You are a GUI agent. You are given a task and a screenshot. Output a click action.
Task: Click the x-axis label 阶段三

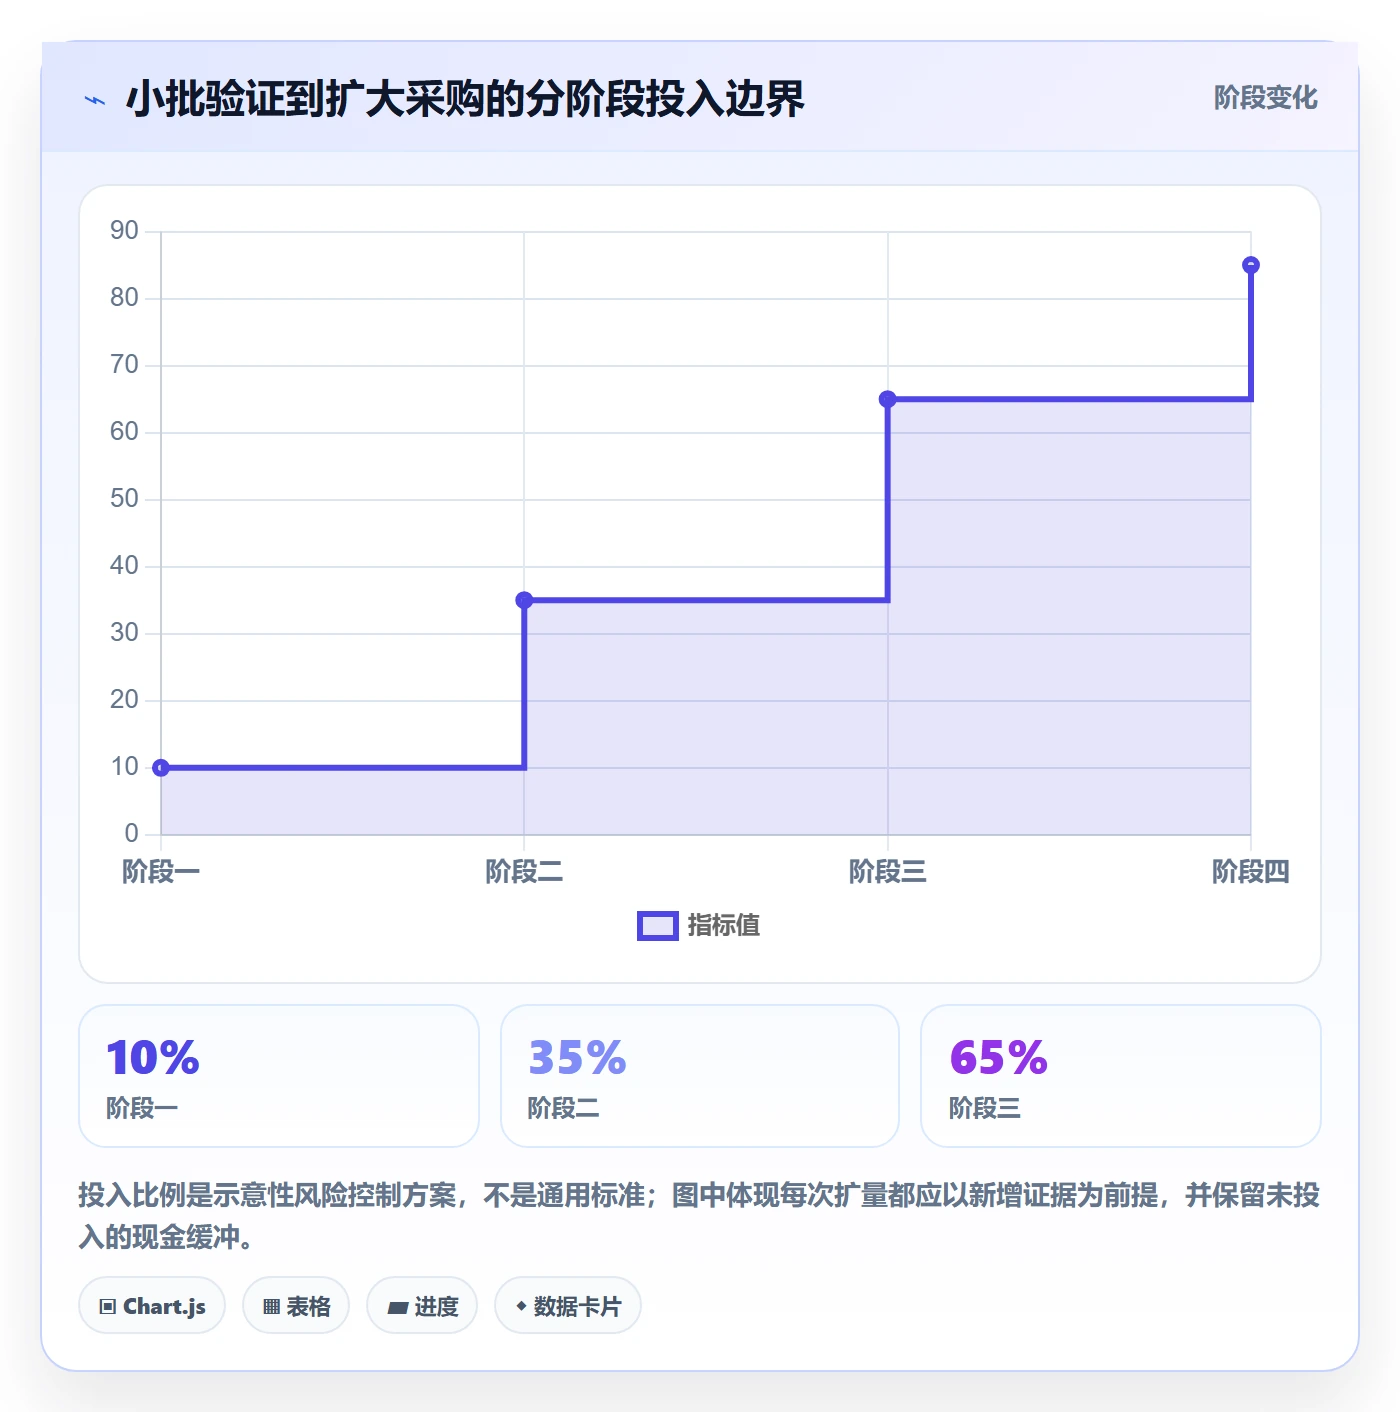[887, 872]
